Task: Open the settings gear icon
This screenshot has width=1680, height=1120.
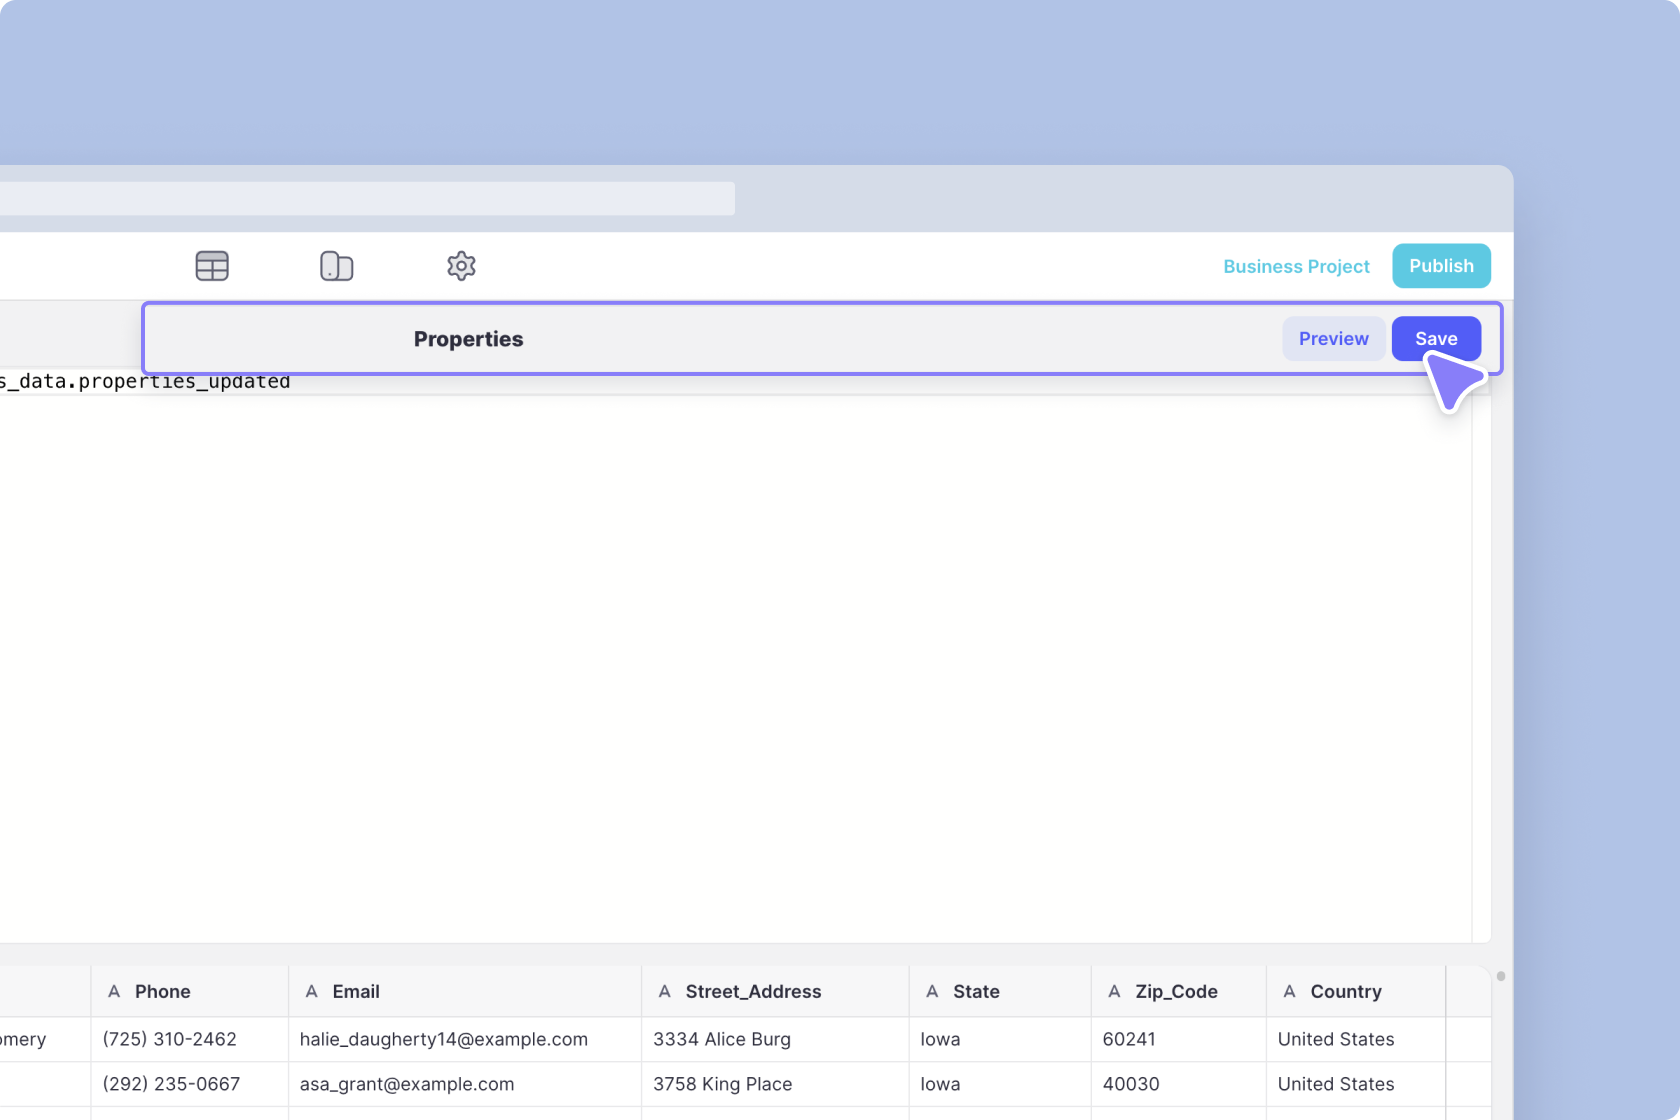Action: pyautogui.click(x=461, y=266)
